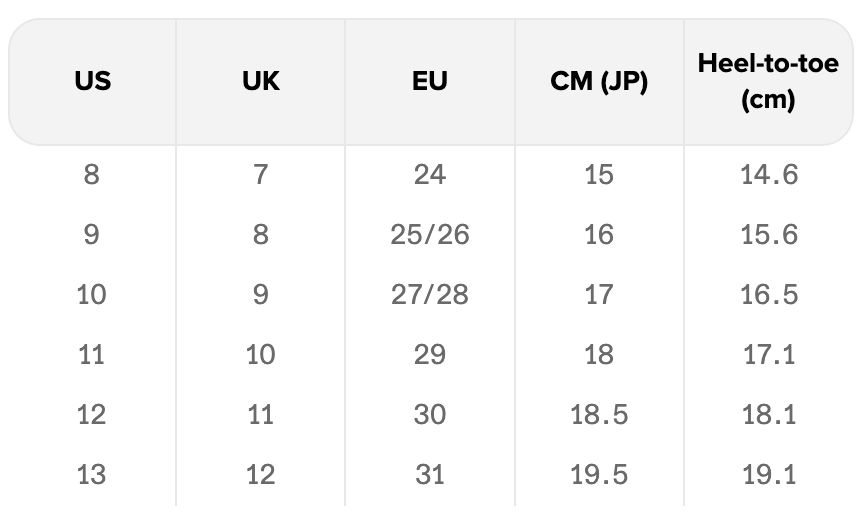Click heel-to-toe value 14.6
868x532 pixels.
[x=768, y=175]
